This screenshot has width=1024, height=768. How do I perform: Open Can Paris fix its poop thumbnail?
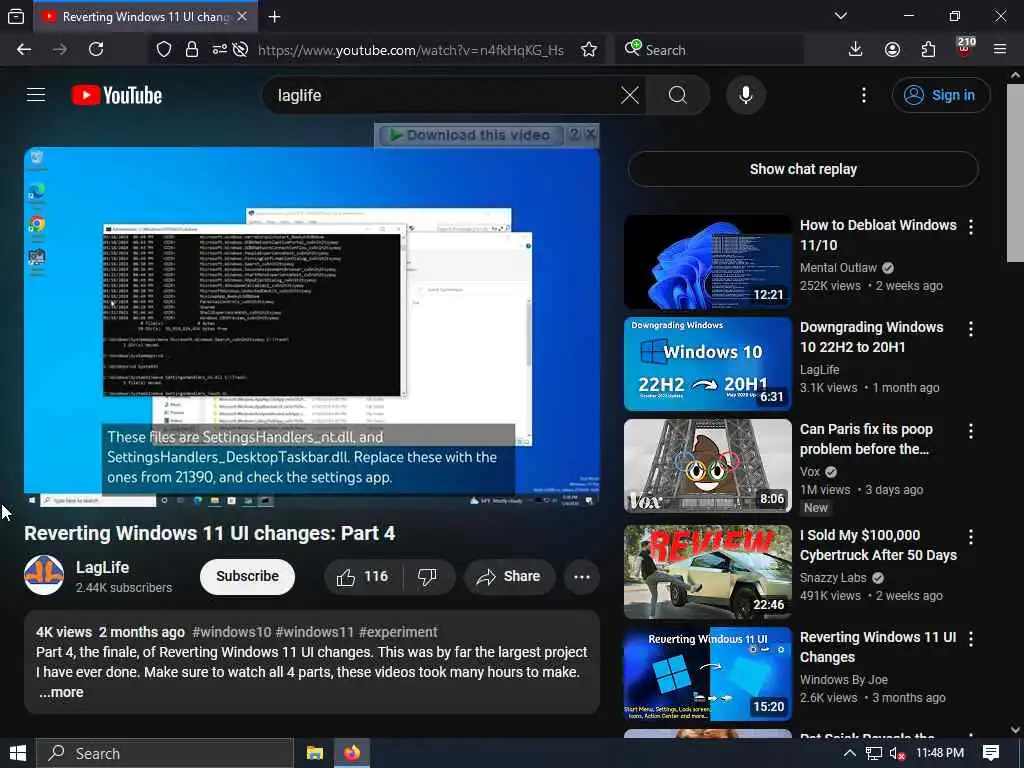(x=708, y=466)
